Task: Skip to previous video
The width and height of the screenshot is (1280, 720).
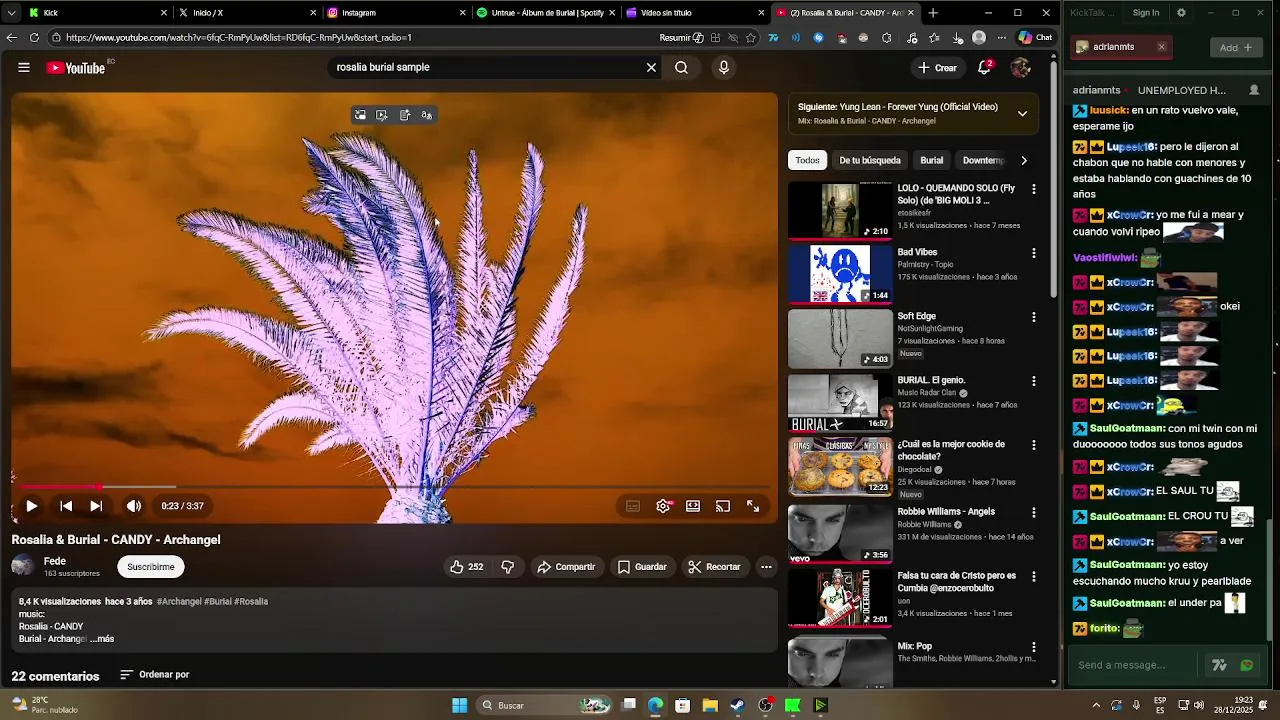Action: 66,506
